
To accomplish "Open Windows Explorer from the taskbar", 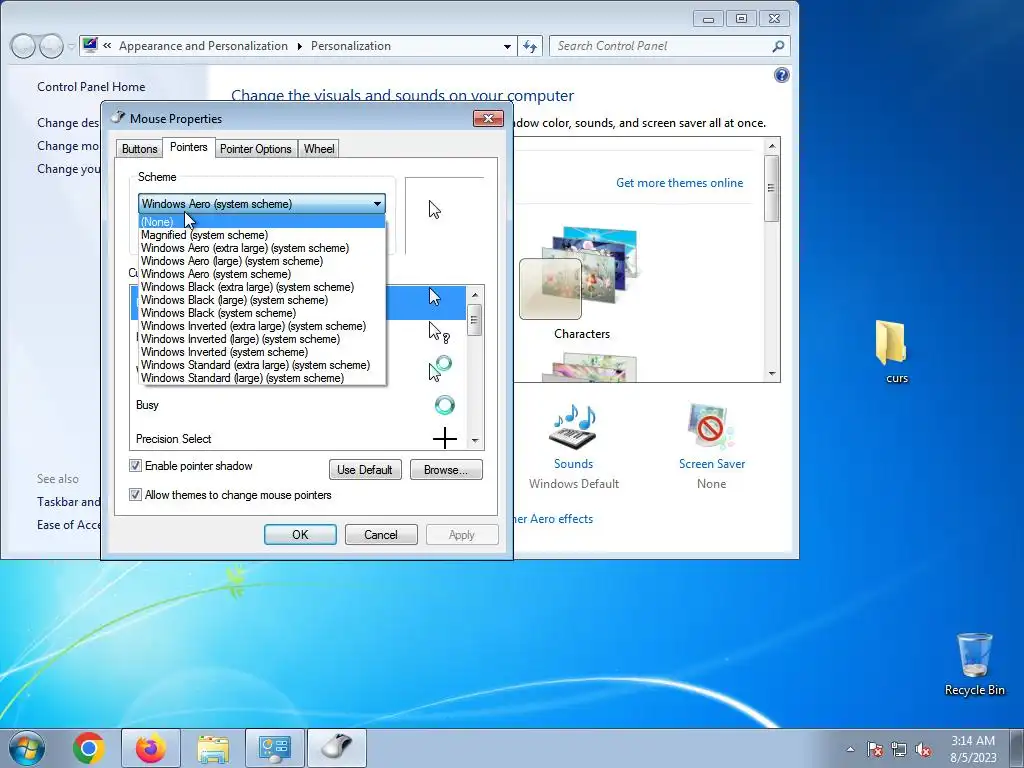I will [213, 749].
